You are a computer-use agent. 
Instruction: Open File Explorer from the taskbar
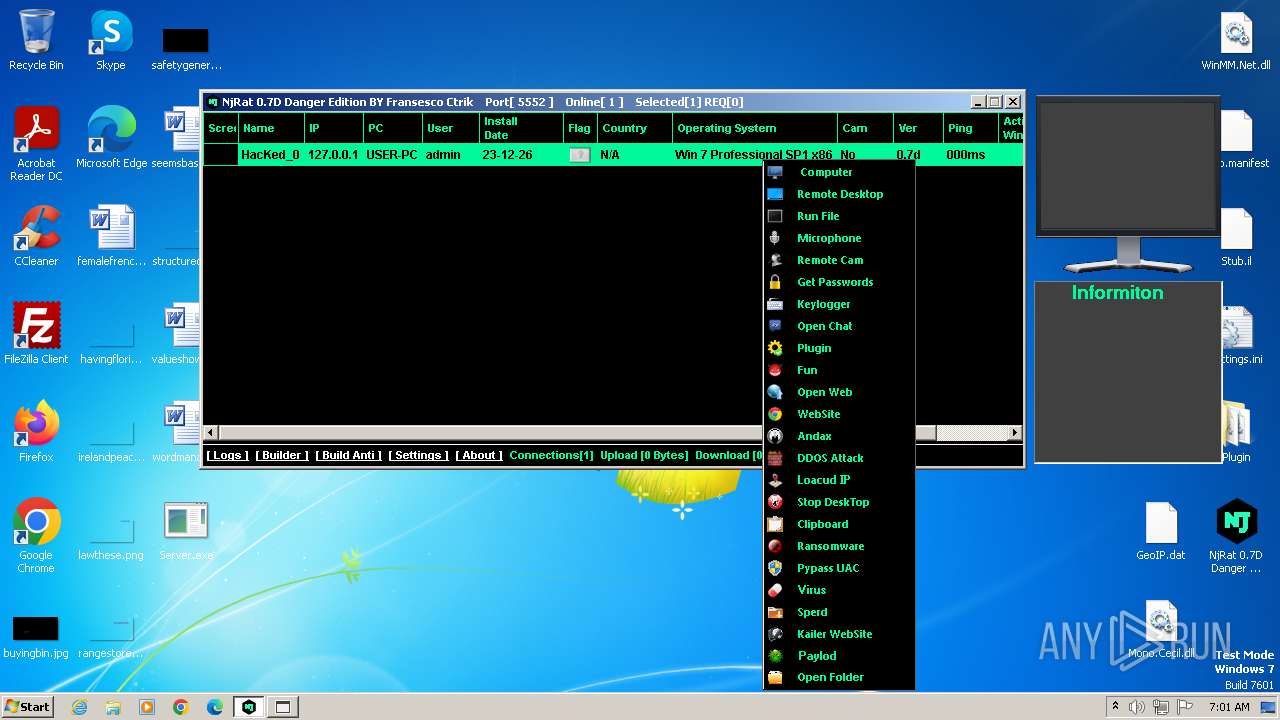pos(113,707)
